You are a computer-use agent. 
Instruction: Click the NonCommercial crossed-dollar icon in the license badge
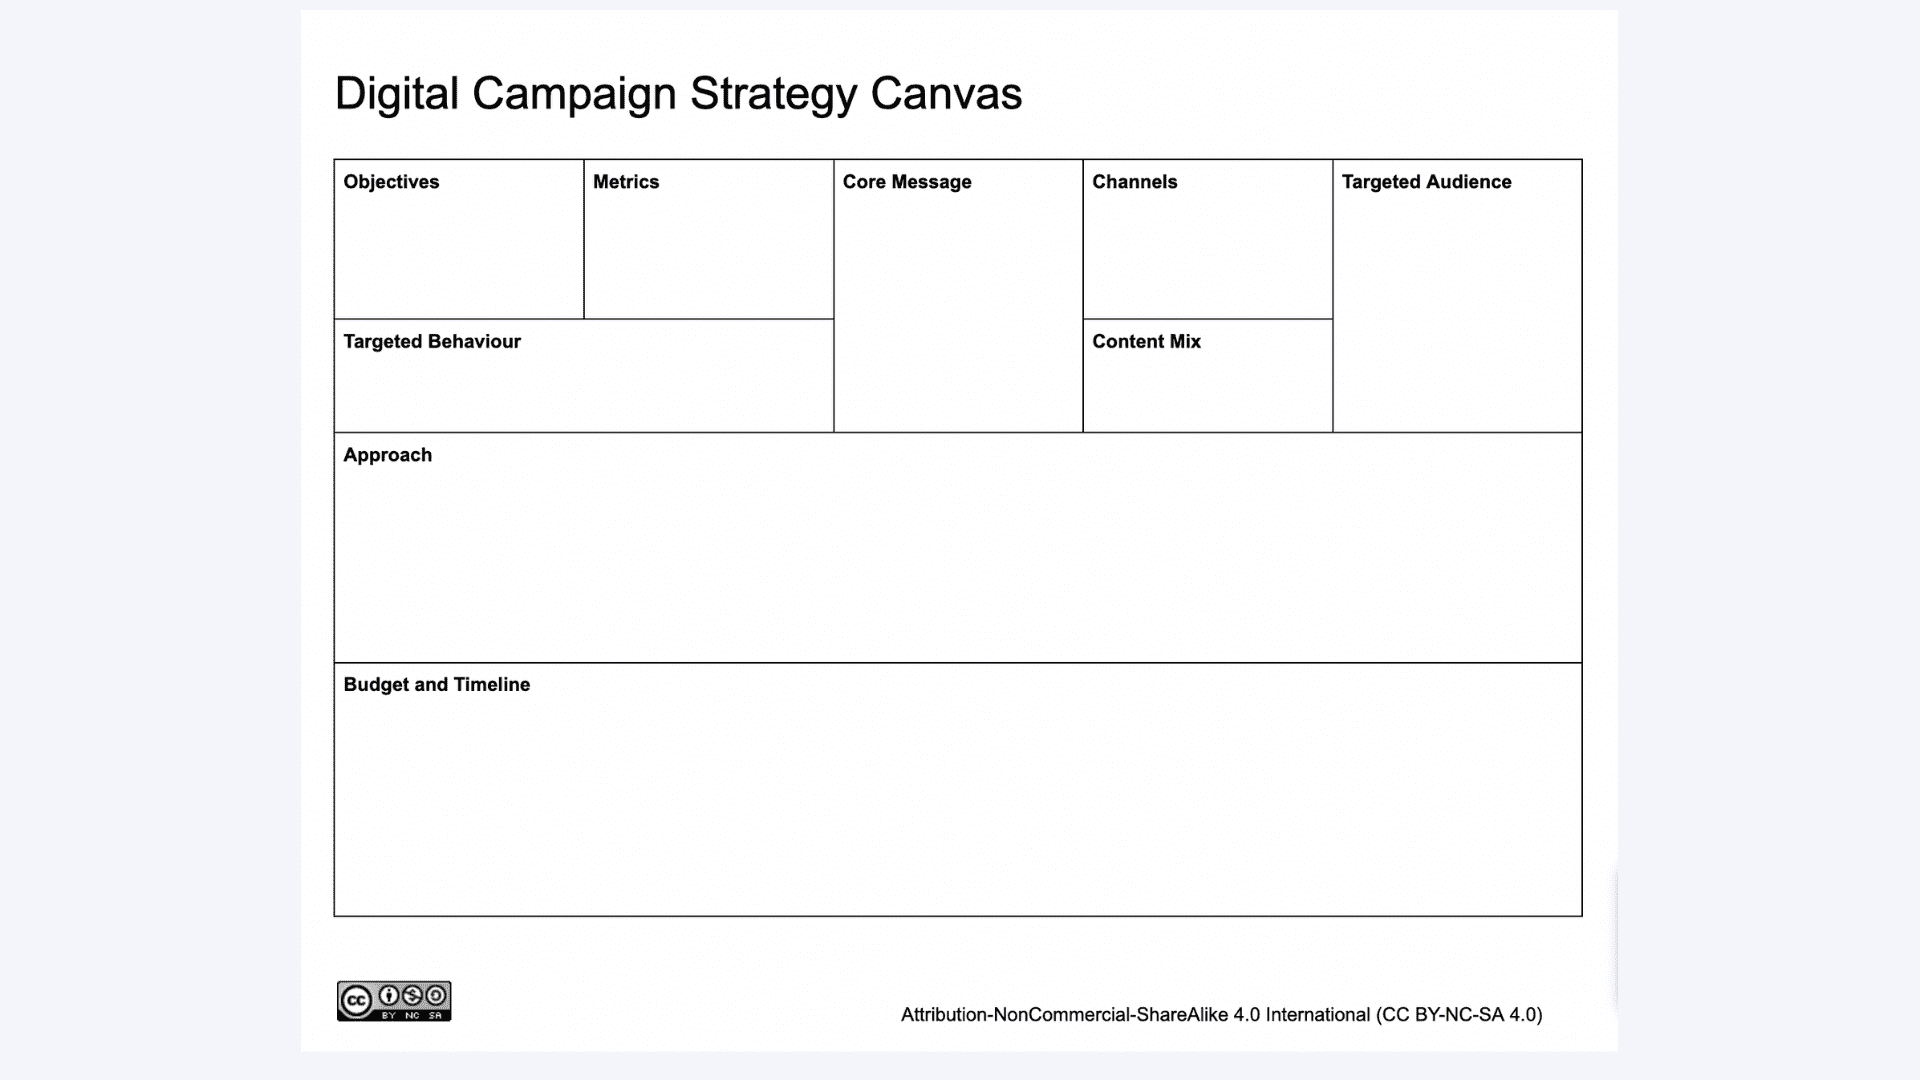[x=412, y=995]
